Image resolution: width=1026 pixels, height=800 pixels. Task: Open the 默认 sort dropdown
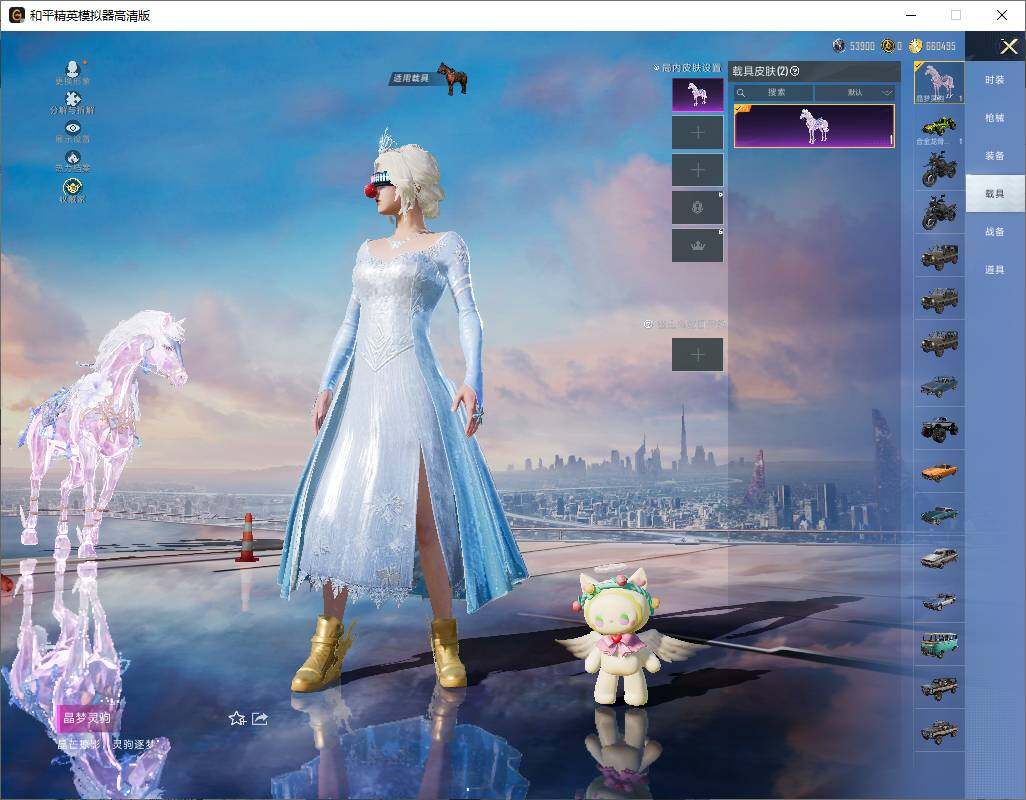click(855, 92)
